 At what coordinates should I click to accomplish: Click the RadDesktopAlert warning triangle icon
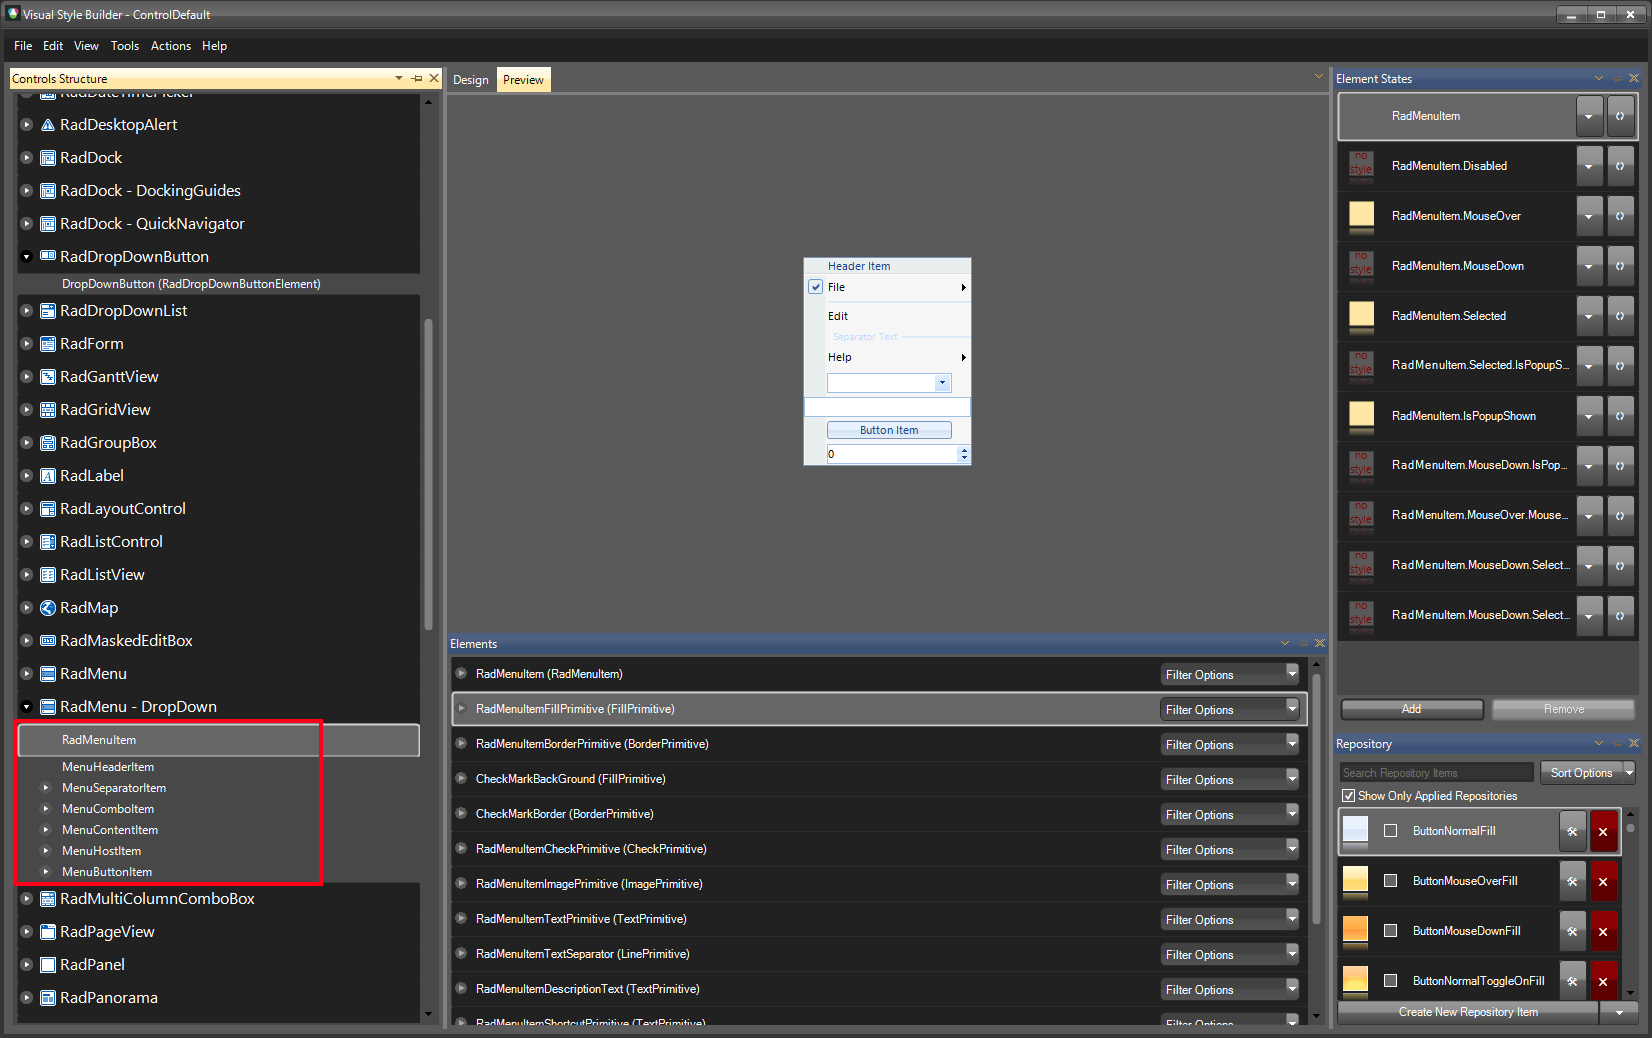pos(47,125)
